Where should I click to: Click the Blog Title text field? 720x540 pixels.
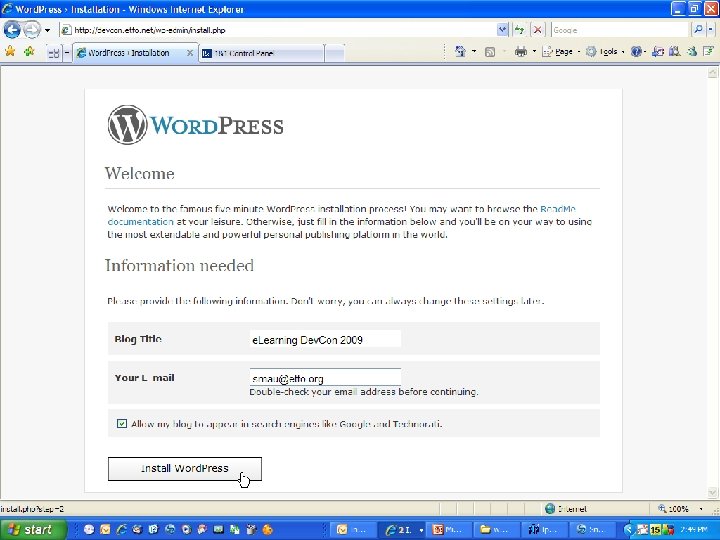(x=325, y=339)
